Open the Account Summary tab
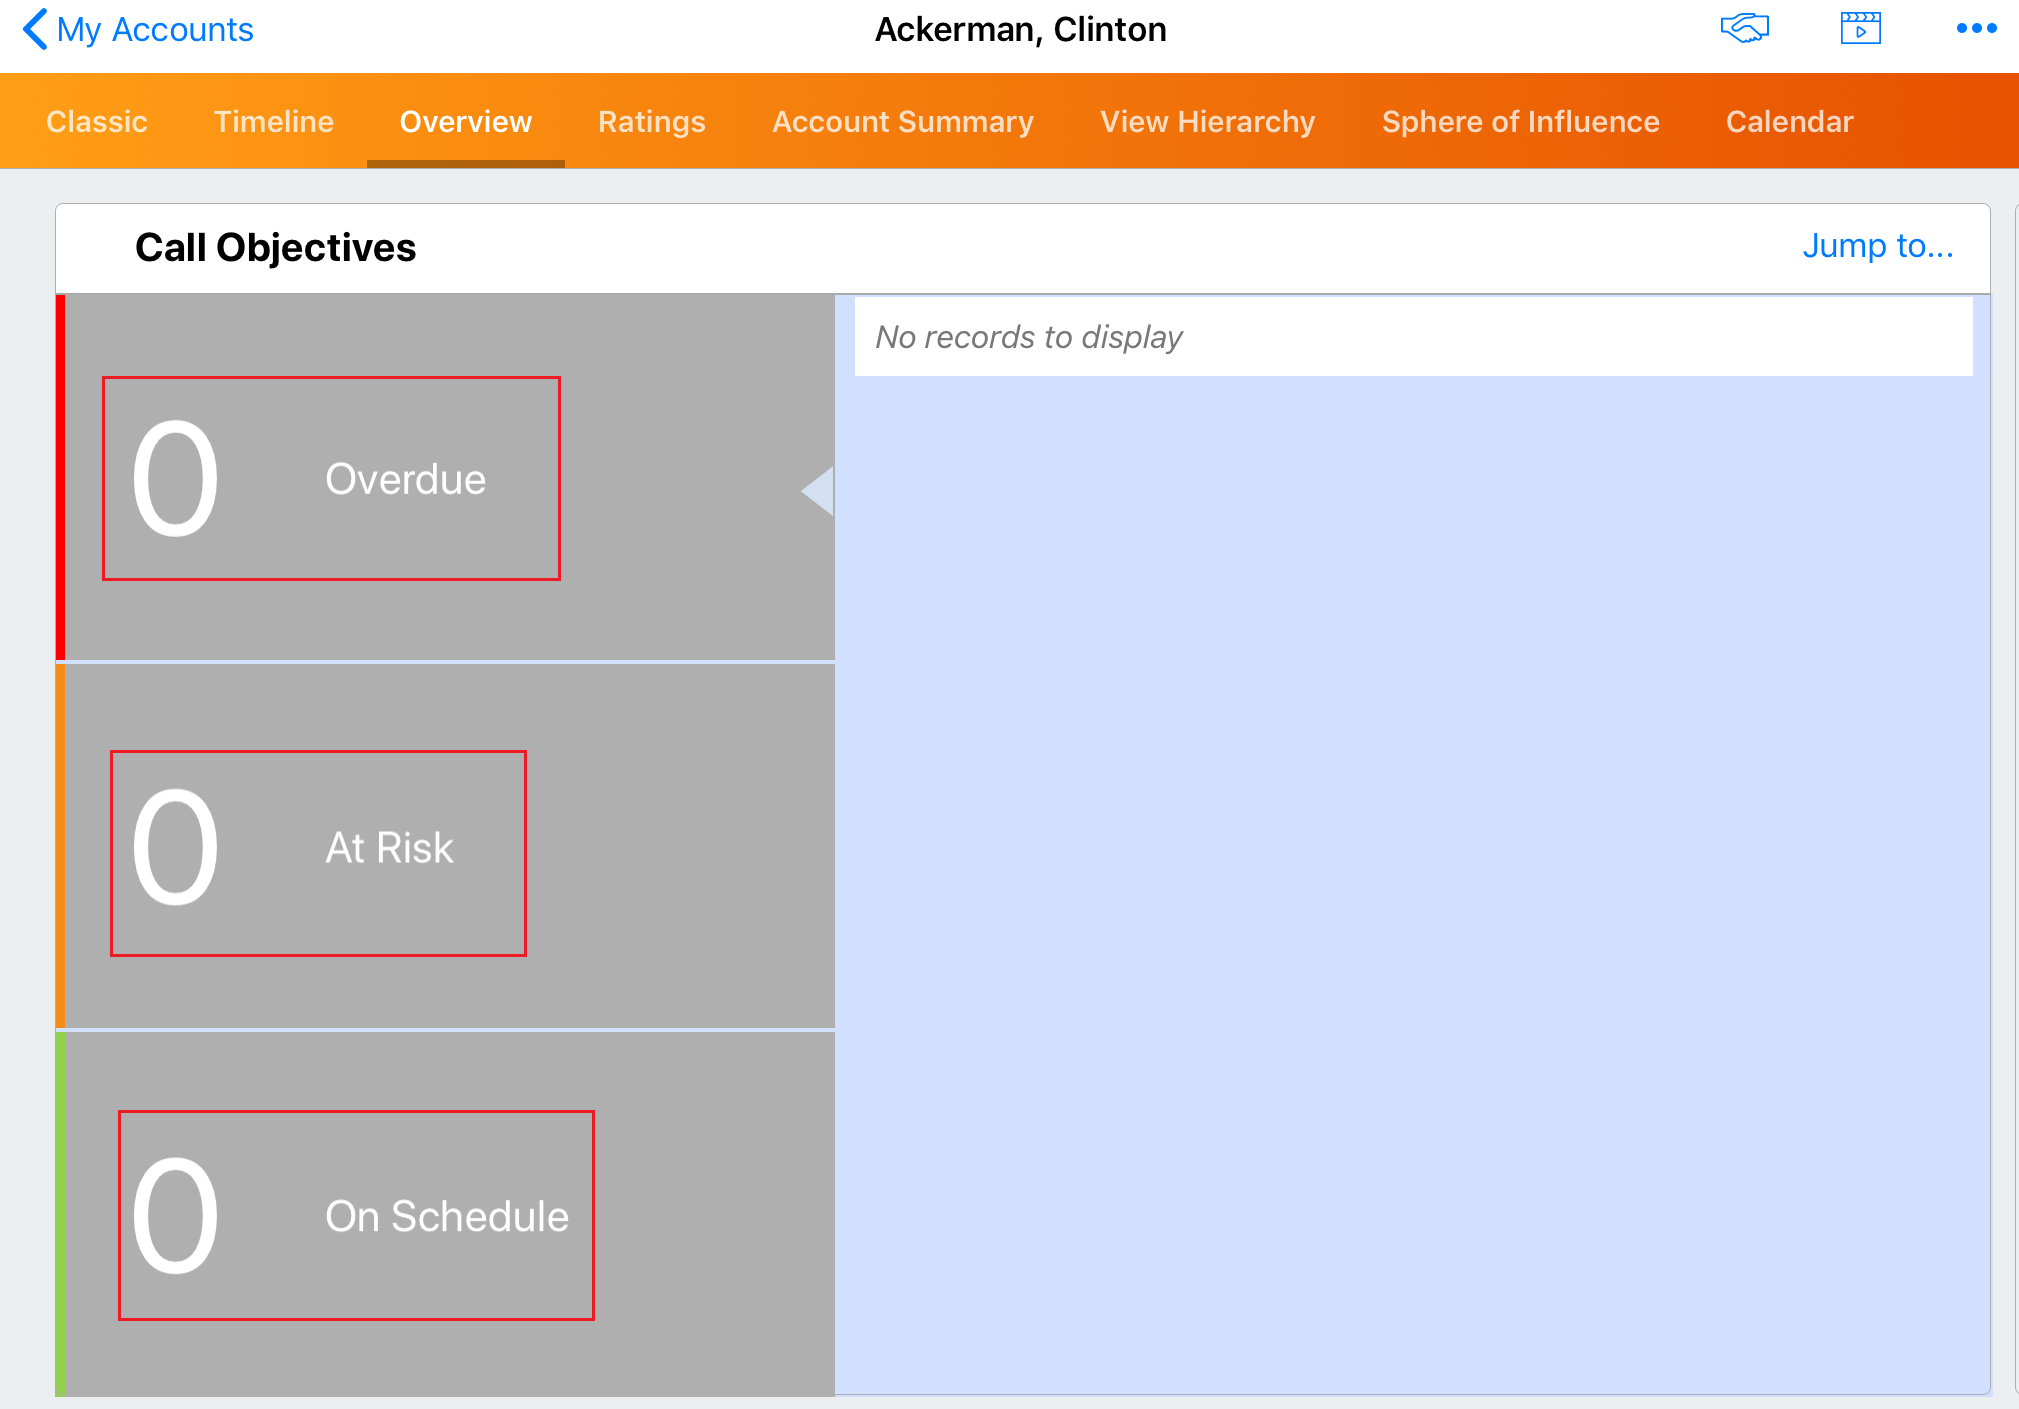The height and width of the screenshot is (1409, 2019). pos(902,122)
